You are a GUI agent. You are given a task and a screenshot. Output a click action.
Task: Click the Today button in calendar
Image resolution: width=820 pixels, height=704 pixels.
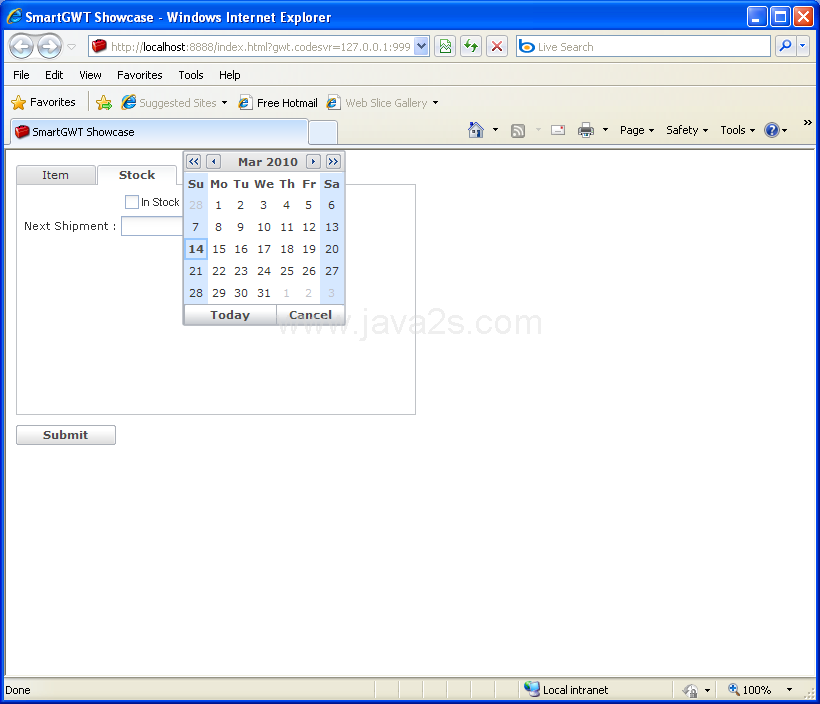point(230,315)
